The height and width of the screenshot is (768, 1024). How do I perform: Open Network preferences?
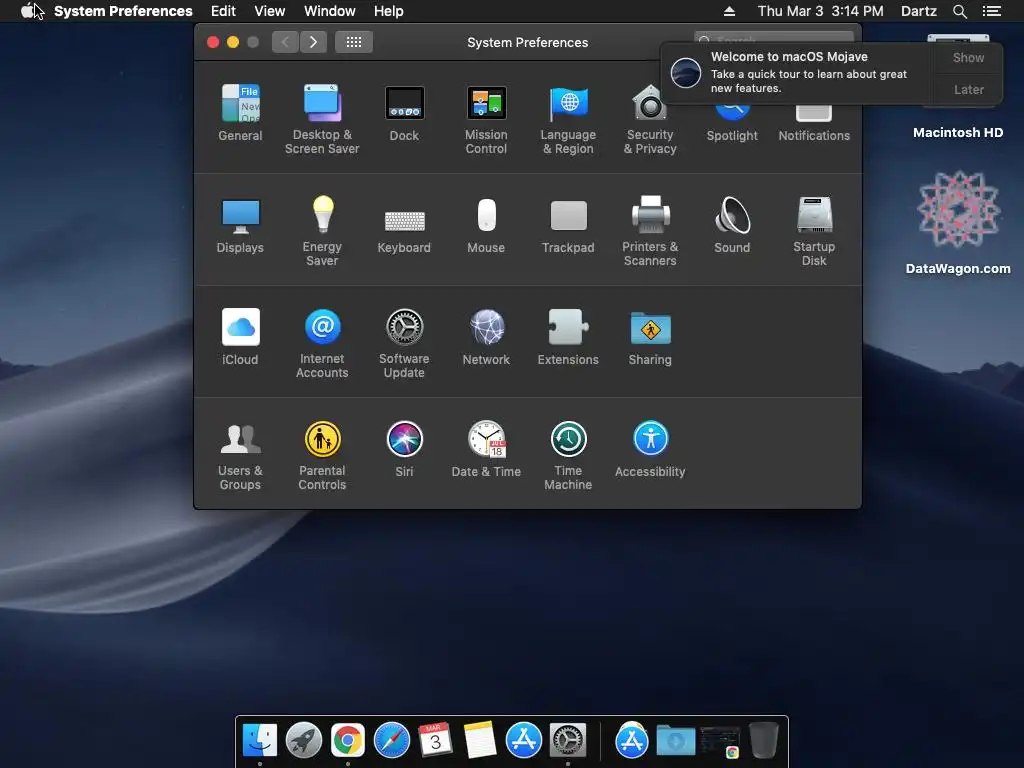click(x=486, y=337)
